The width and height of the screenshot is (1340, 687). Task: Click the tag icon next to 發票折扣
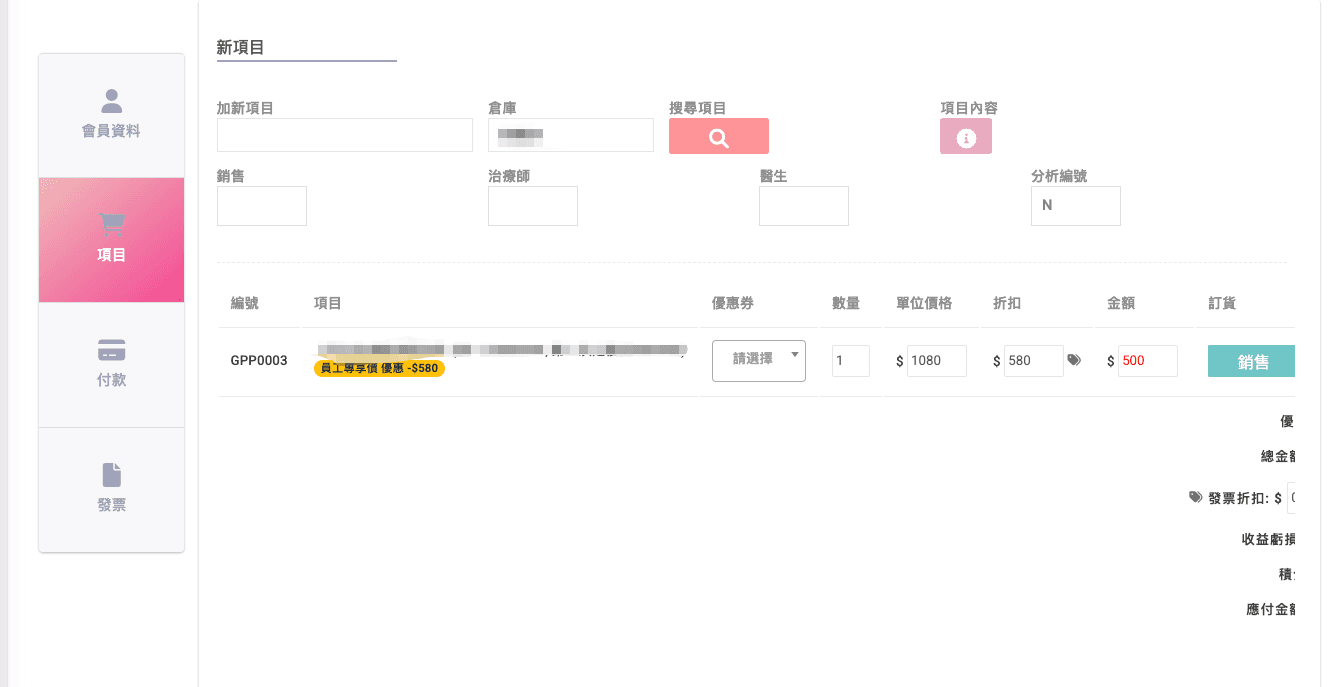pyautogui.click(x=1195, y=497)
